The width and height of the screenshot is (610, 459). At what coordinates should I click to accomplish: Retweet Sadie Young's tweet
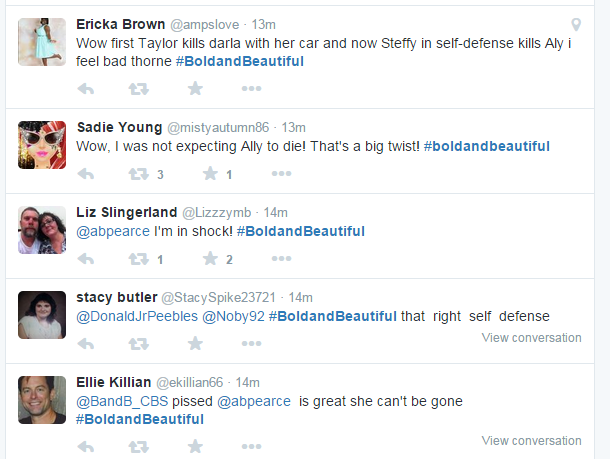tap(138, 174)
